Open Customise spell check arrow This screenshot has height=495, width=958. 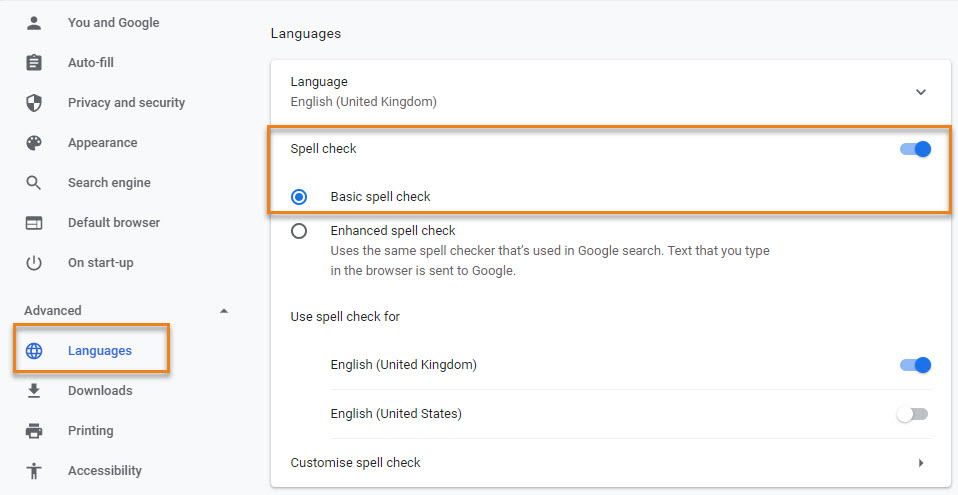921,463
